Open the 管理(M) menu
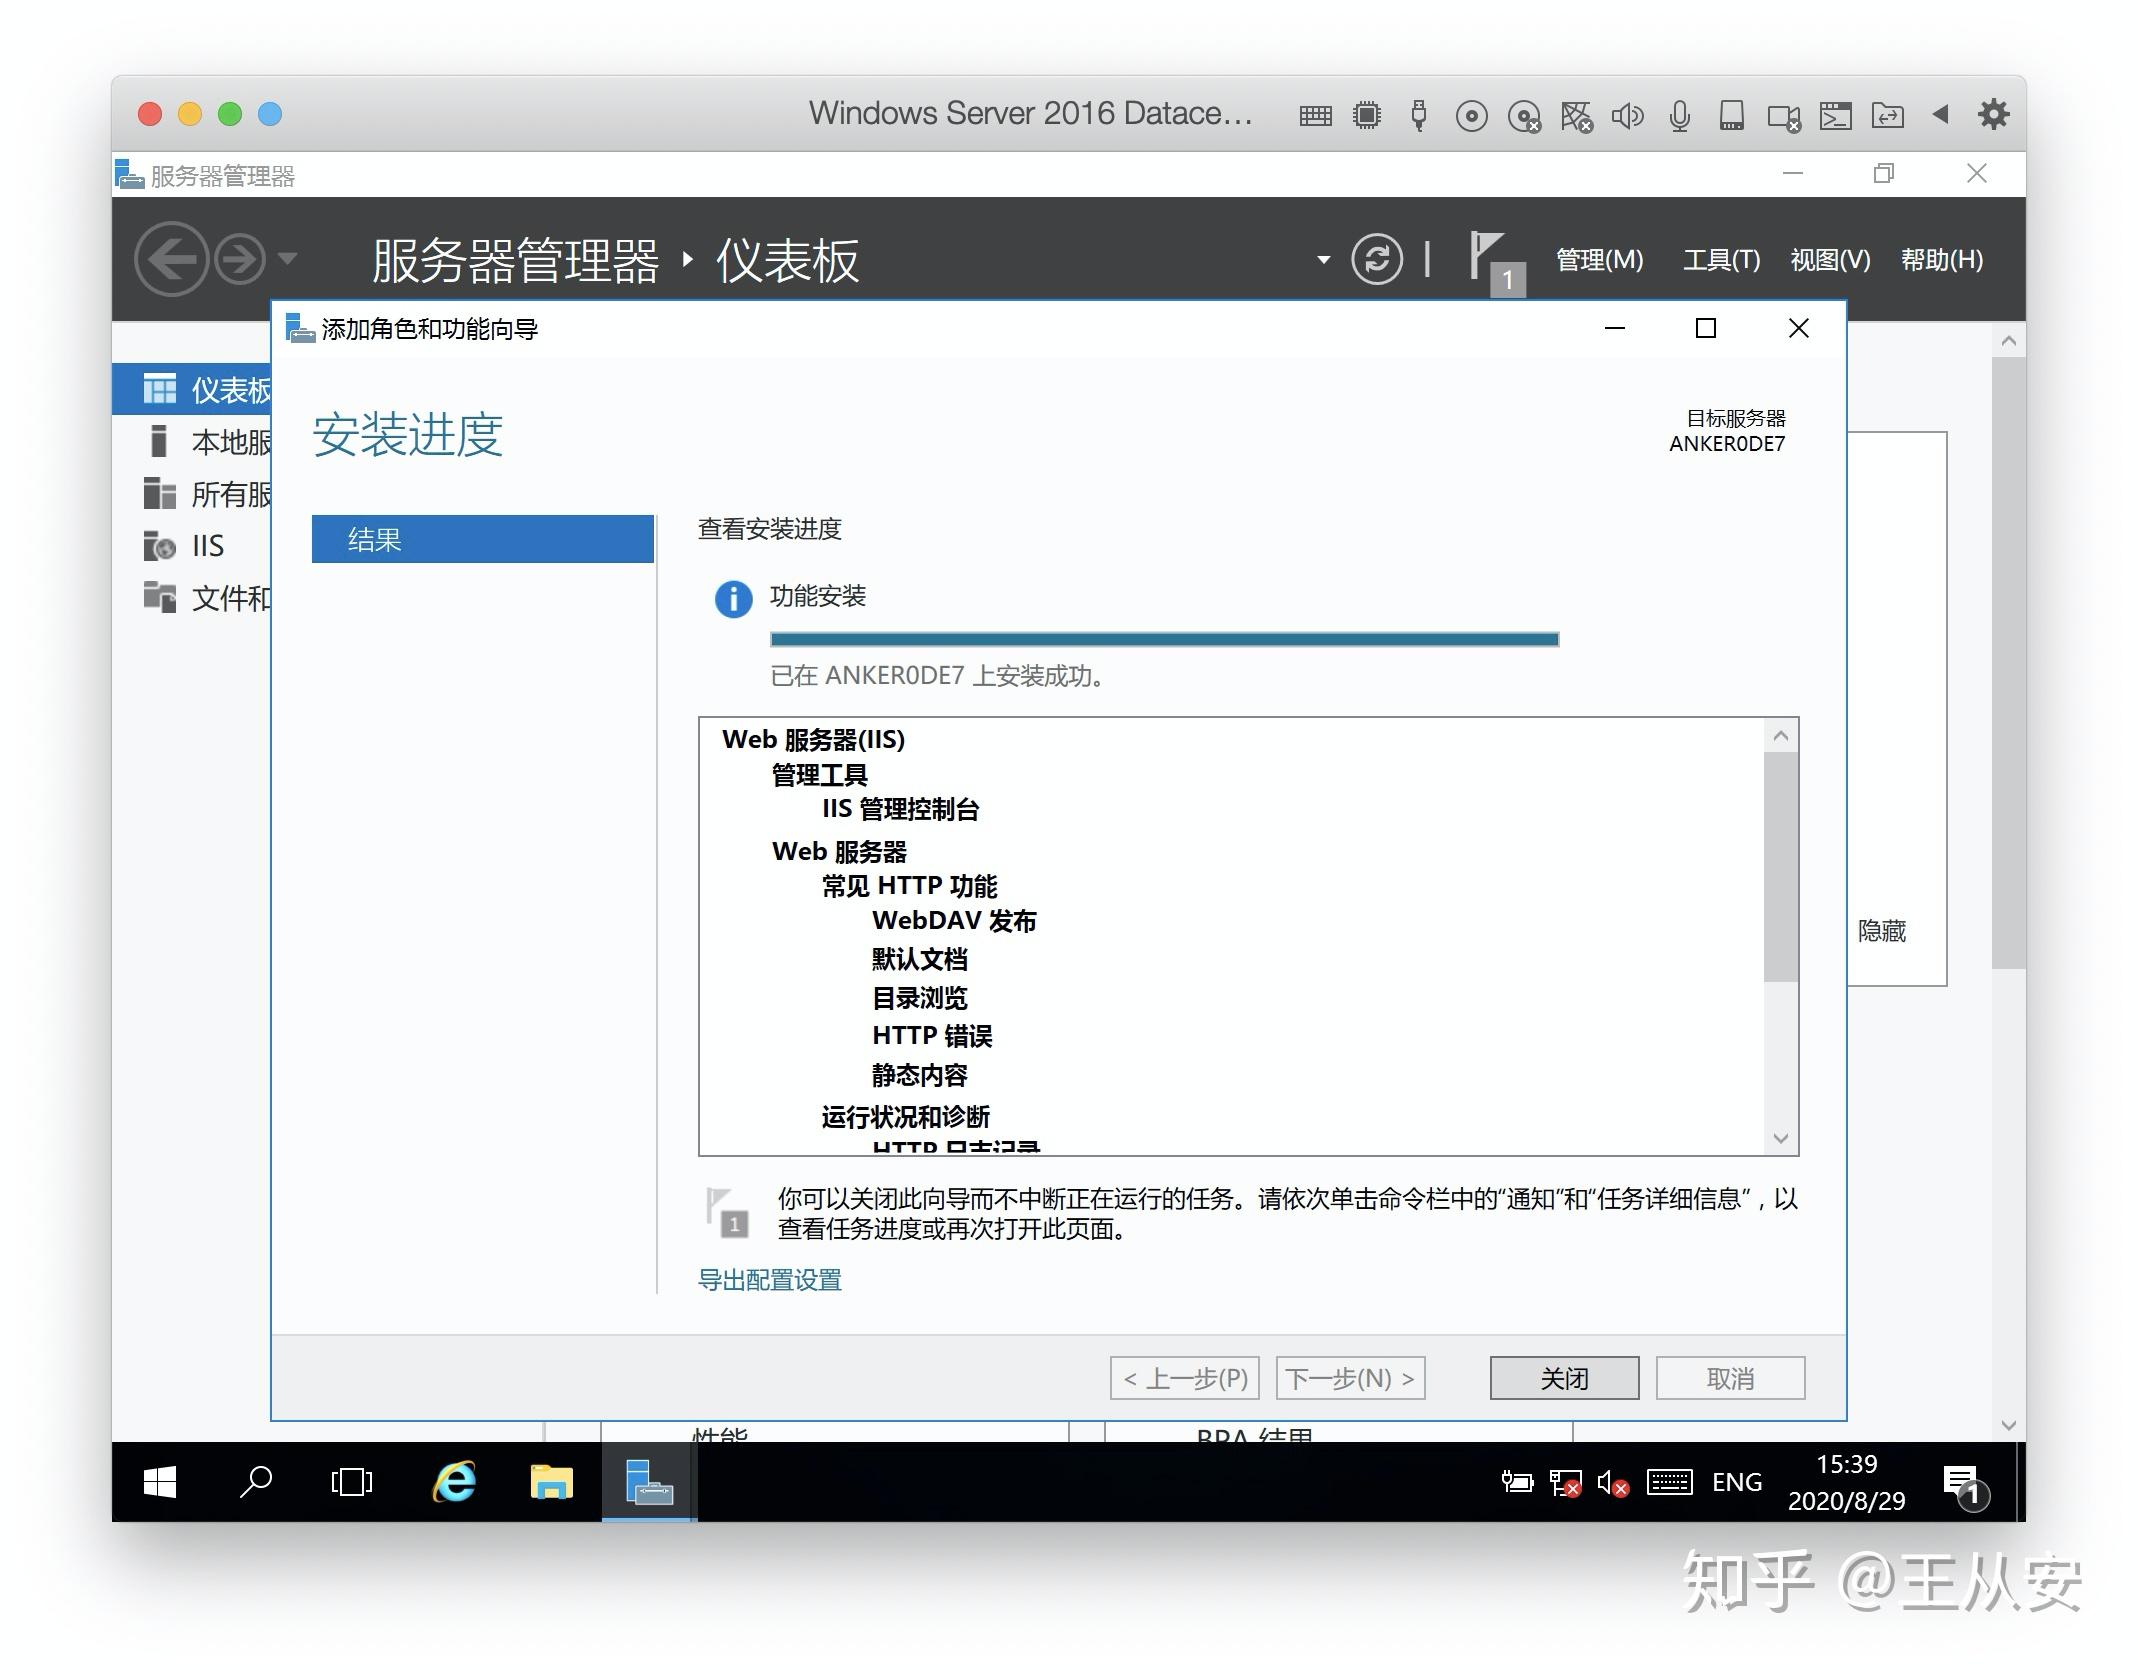Image resolution: width=2138 pixels, height=1670 pixels. click(x=1598, y=259)
